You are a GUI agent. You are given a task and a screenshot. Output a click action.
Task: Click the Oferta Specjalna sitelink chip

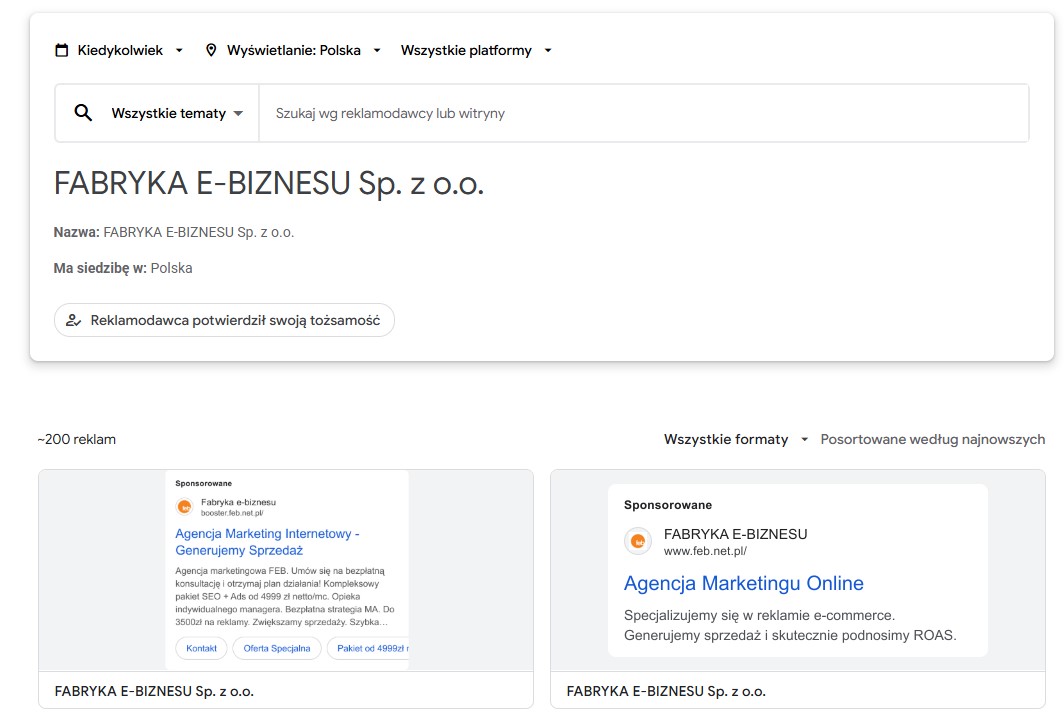pos(277,648)
